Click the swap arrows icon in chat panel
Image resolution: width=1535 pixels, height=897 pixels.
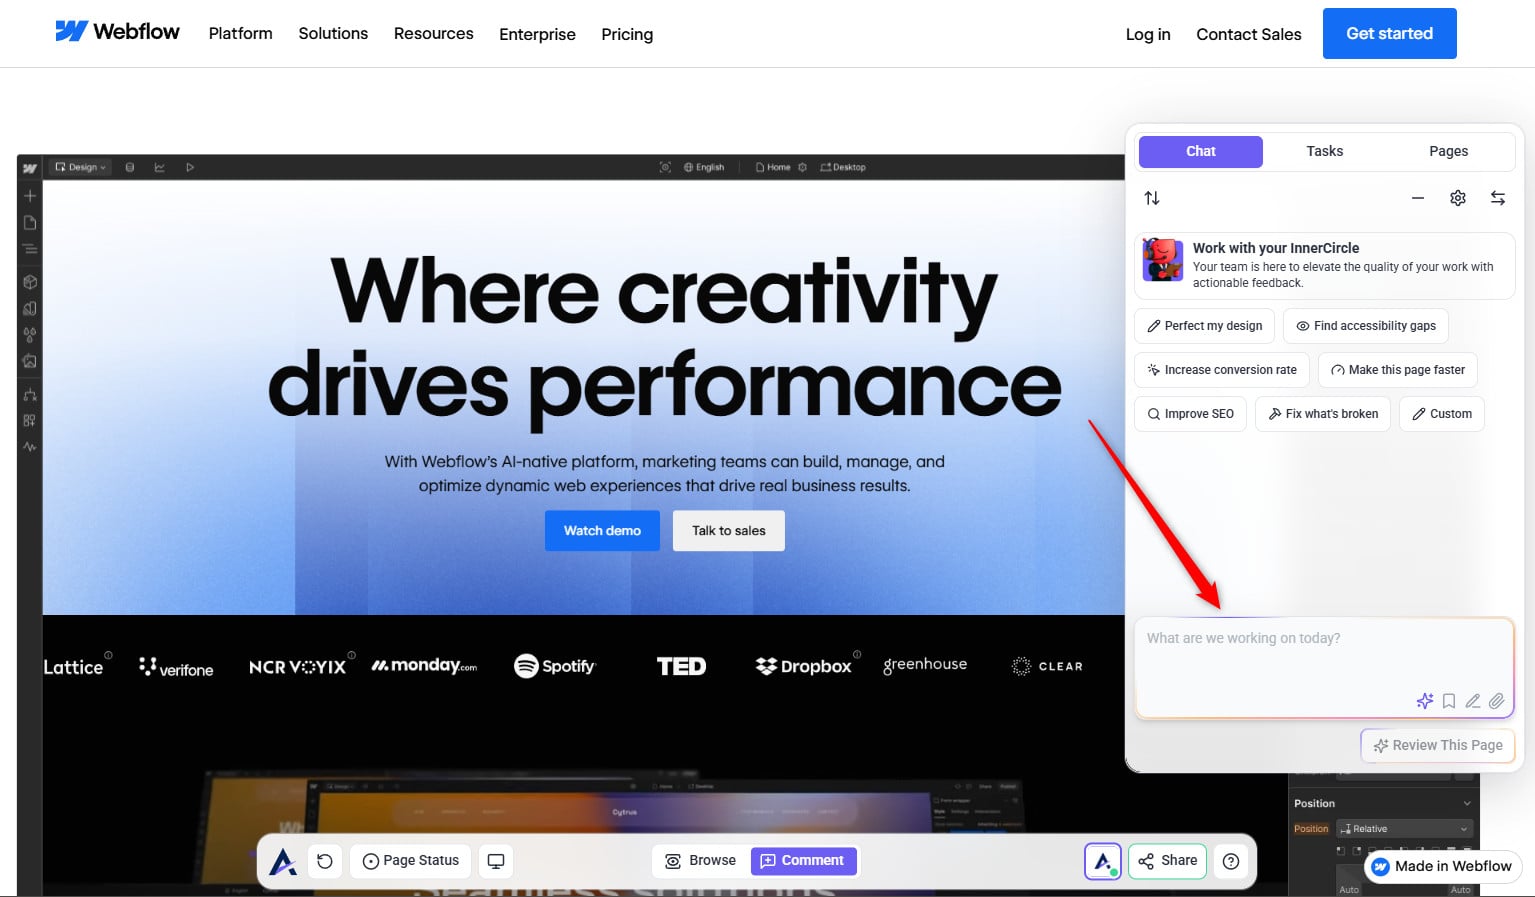pos(1497,198)
